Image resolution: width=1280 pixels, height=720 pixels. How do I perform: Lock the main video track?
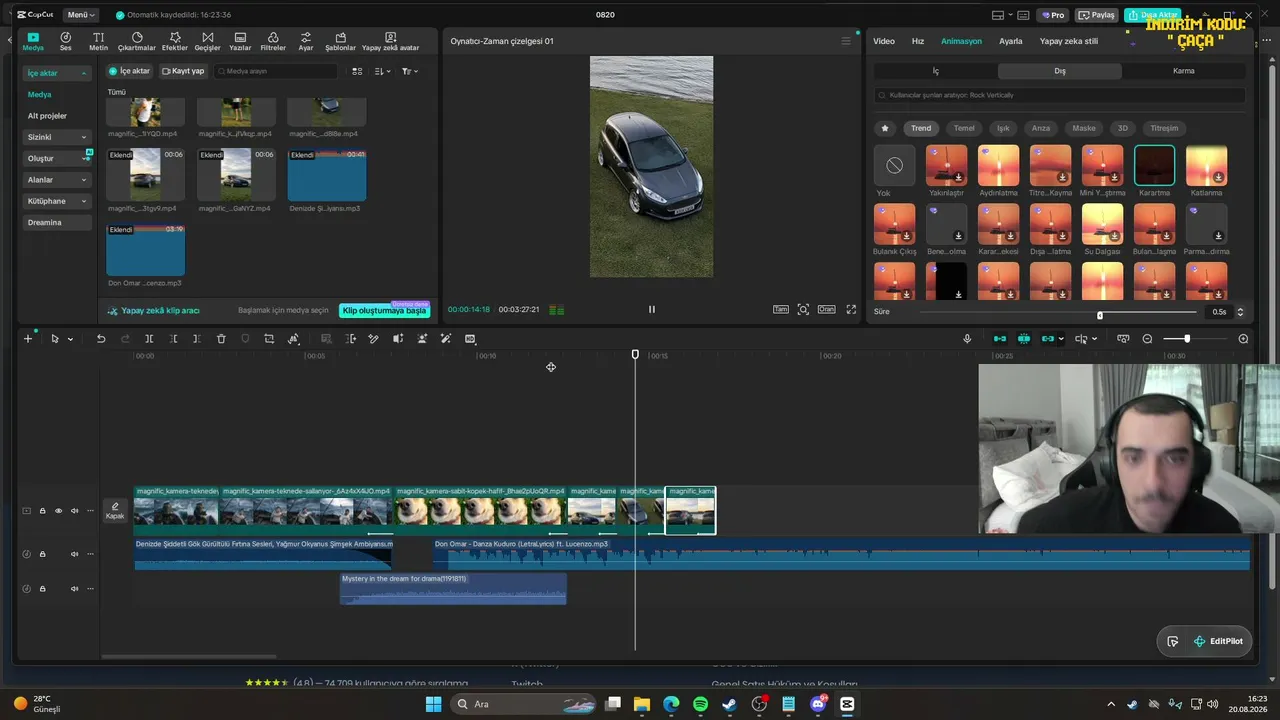pos(42,511)
